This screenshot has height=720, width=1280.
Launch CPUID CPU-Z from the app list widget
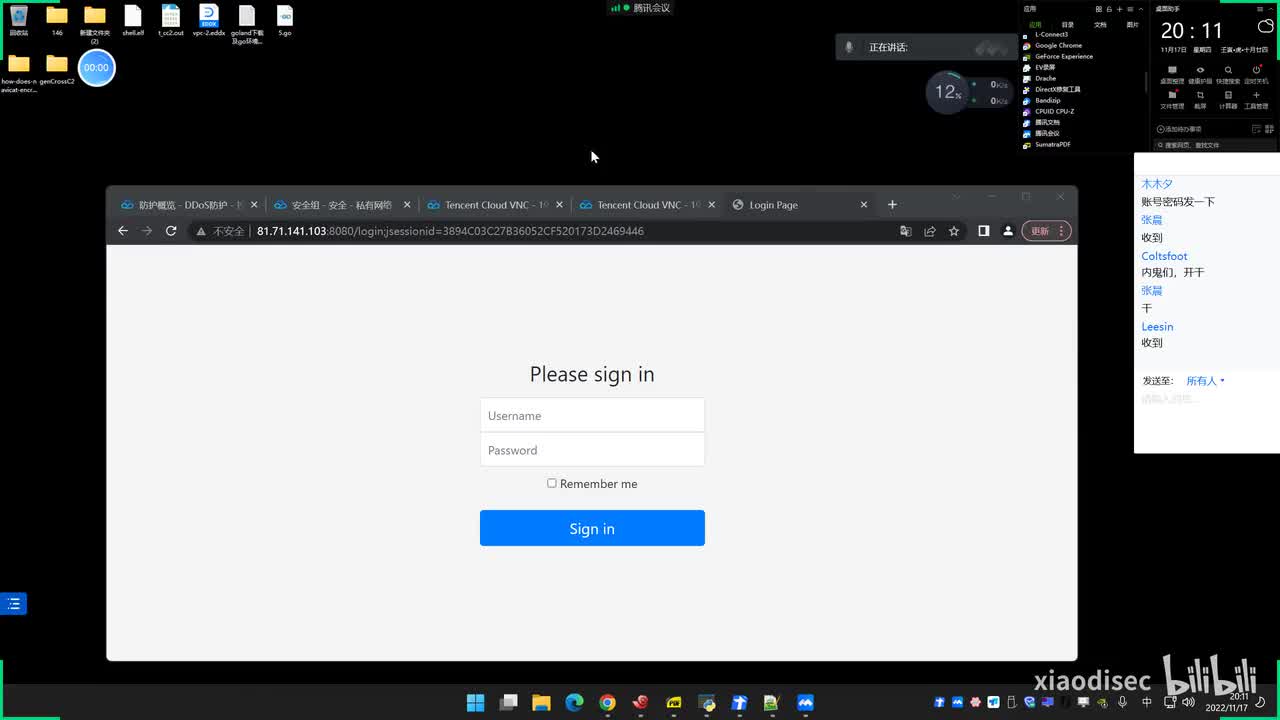1049,111
